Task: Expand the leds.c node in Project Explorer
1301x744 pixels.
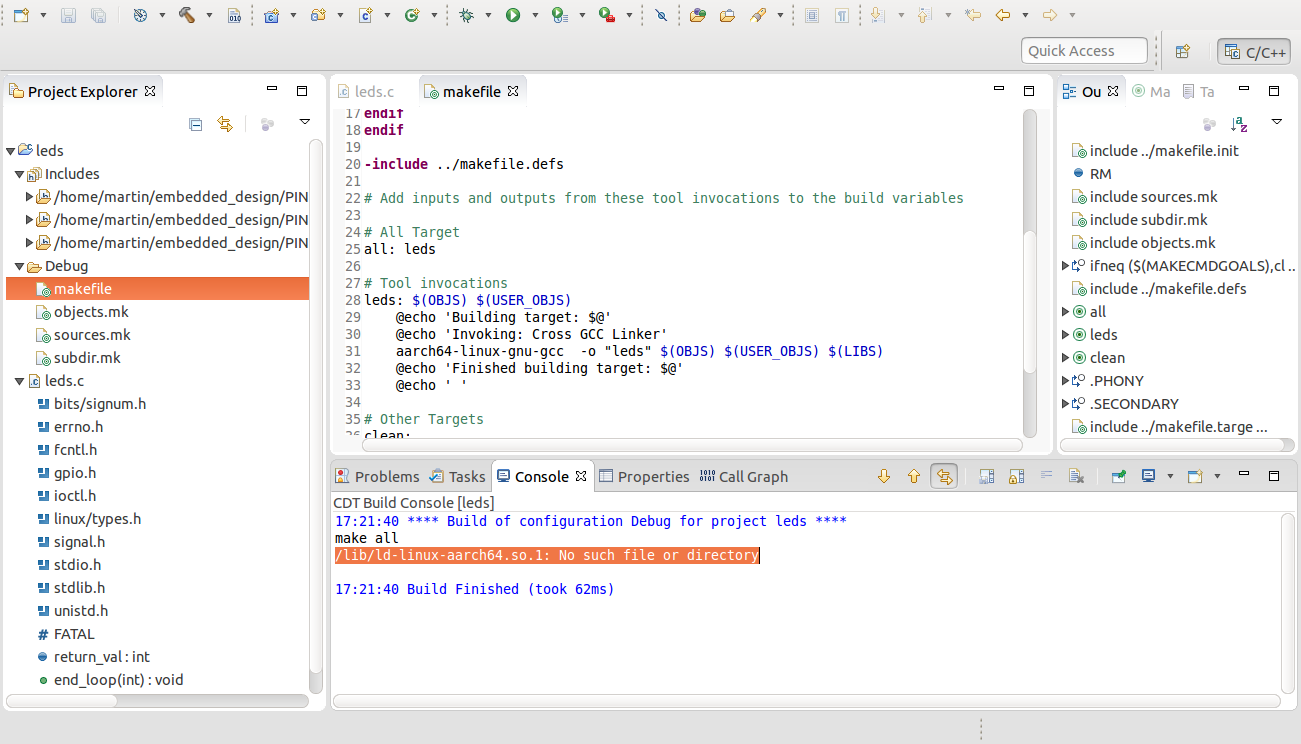Action: [x=17, y=380]
